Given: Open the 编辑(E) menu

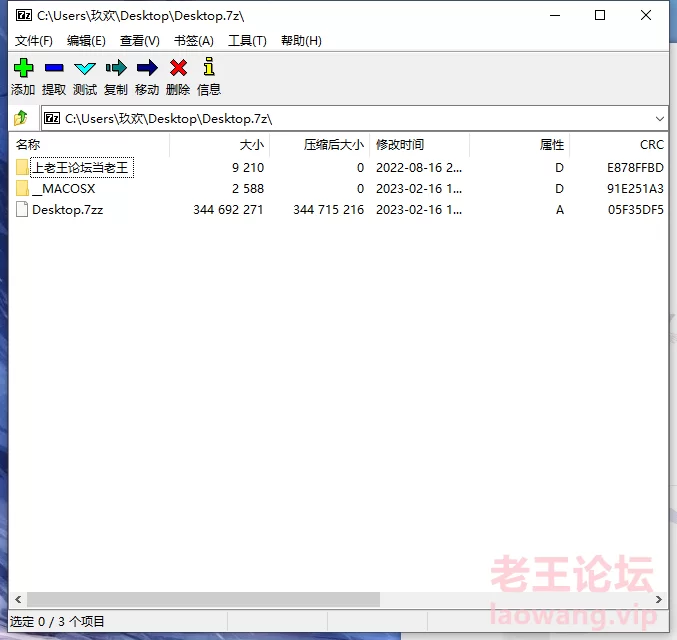Looking at the screenshot, I should (x=86, y=41).
